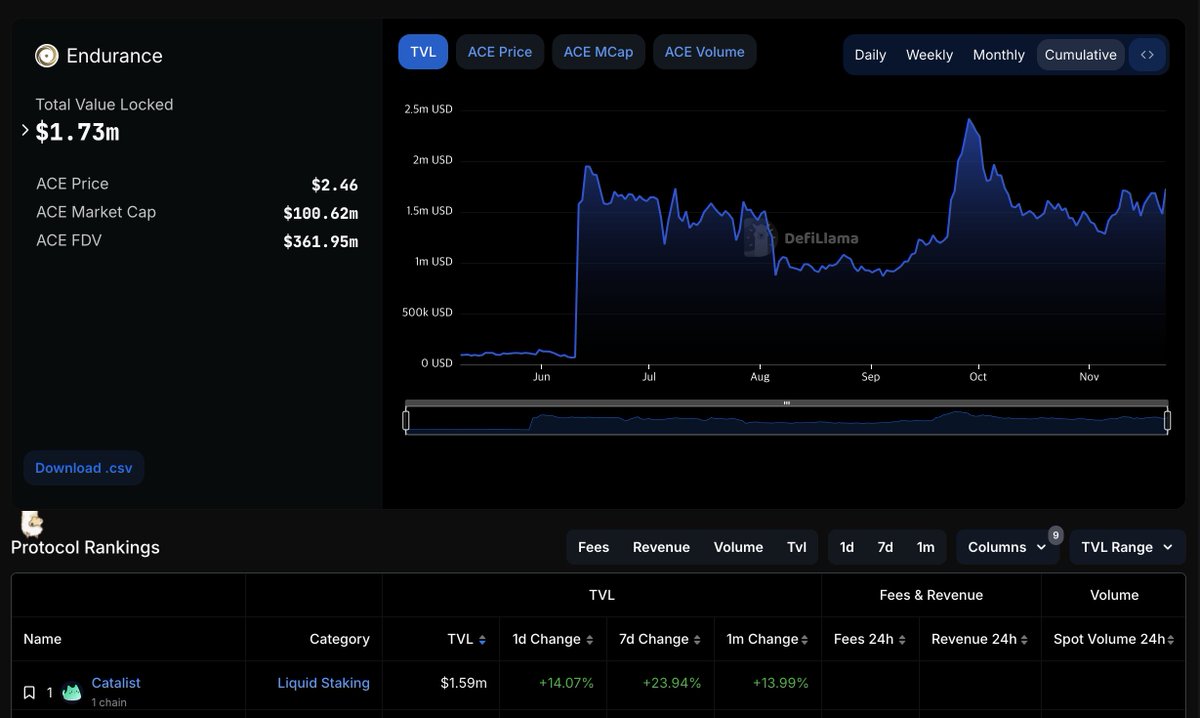Open the embed chart code icon
Screen dimensions: 1200x718
pyautogui.click(x=1147, y=54)
